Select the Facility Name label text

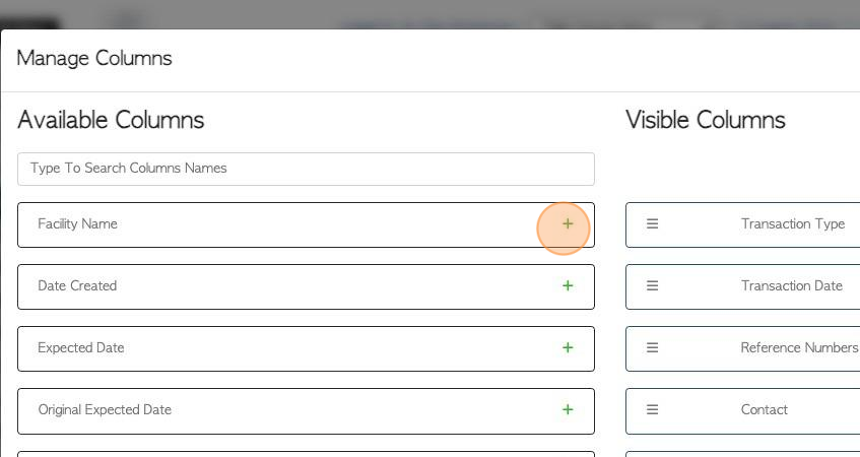click(x=77, y=224)
